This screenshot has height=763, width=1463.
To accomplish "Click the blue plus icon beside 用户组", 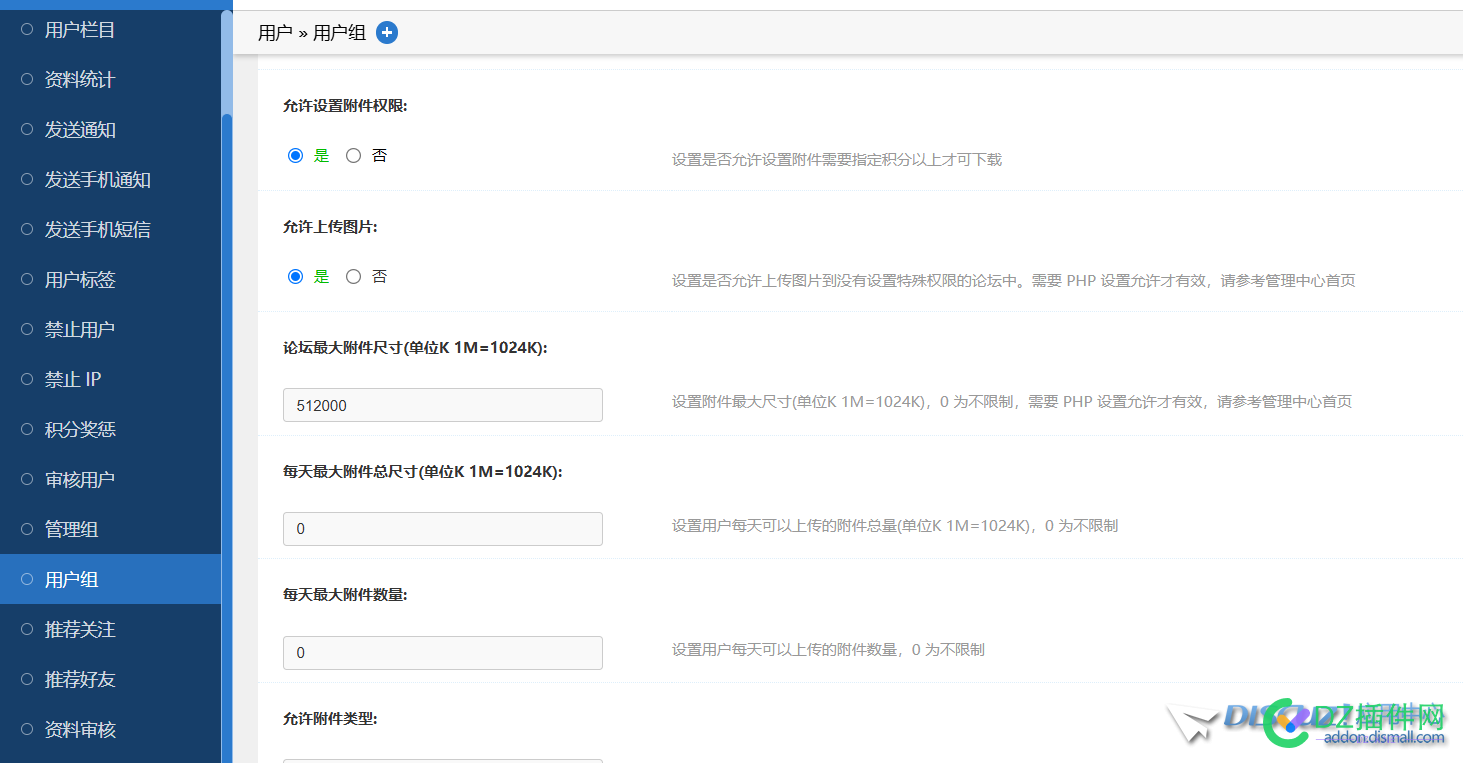I will click(x=387, y=33).
